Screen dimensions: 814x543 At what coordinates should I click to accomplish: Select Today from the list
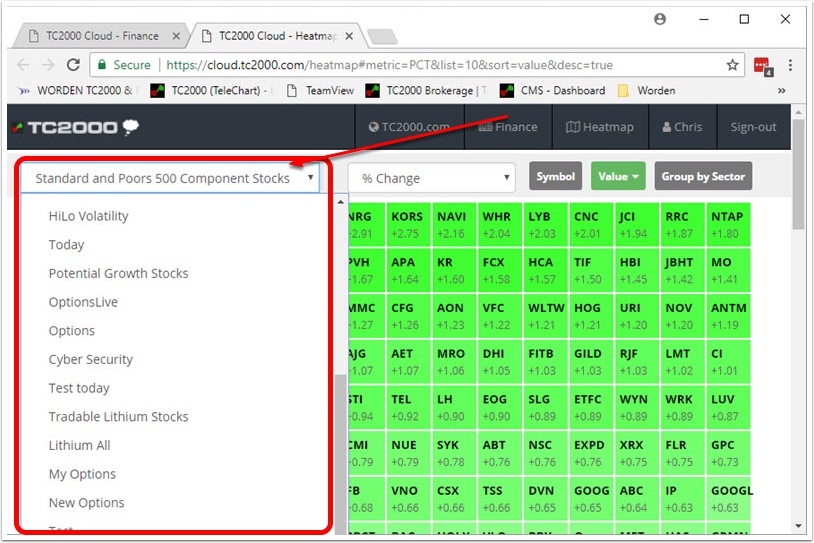coord(66,245)
